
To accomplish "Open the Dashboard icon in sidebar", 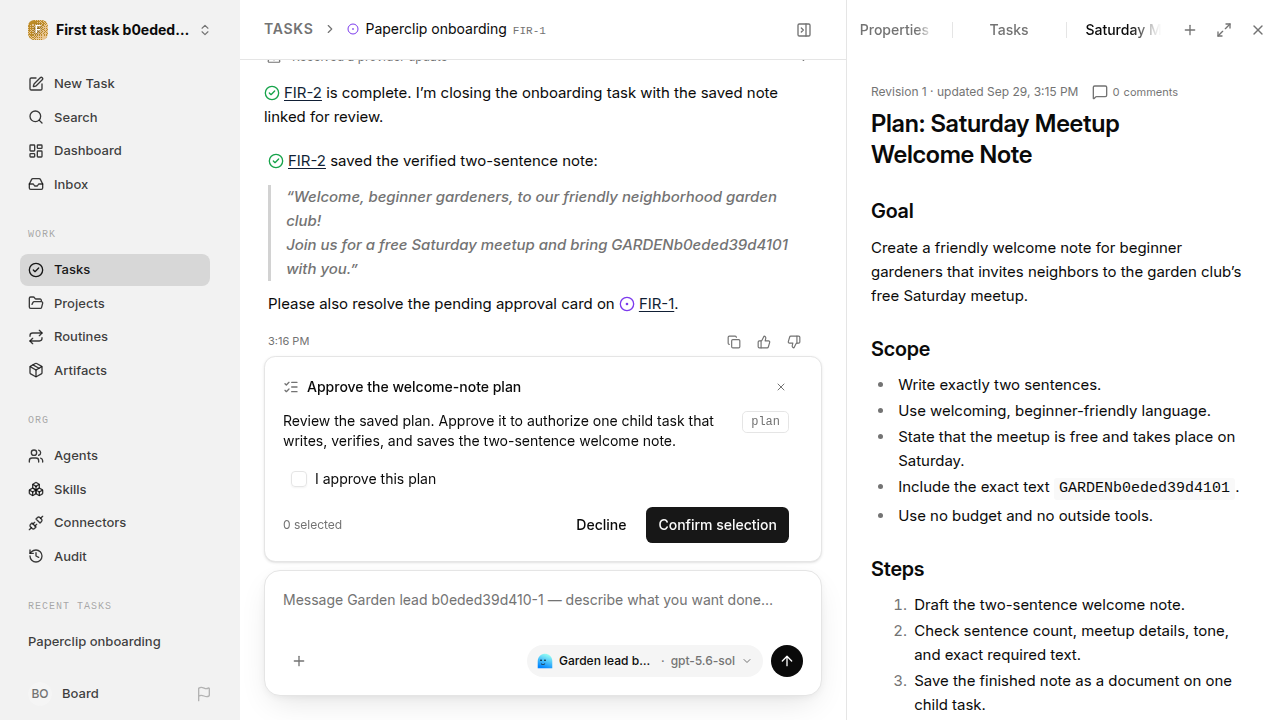I will coord(36,151).
